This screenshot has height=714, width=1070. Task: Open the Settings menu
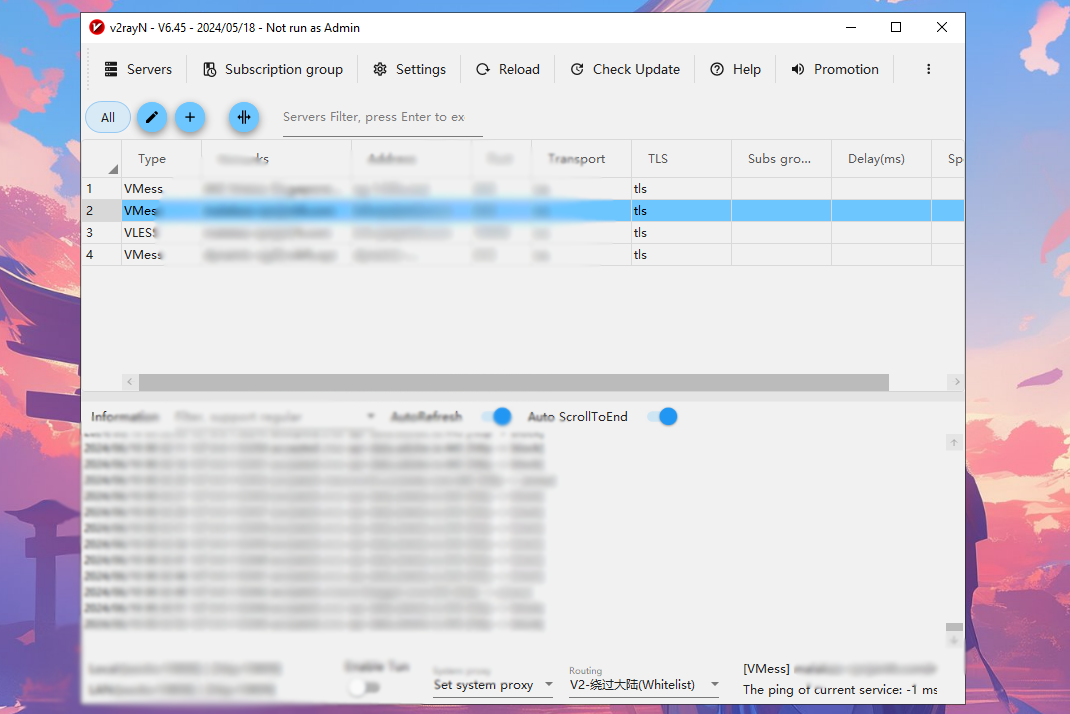pyautogui.click(x=409, y=70)
